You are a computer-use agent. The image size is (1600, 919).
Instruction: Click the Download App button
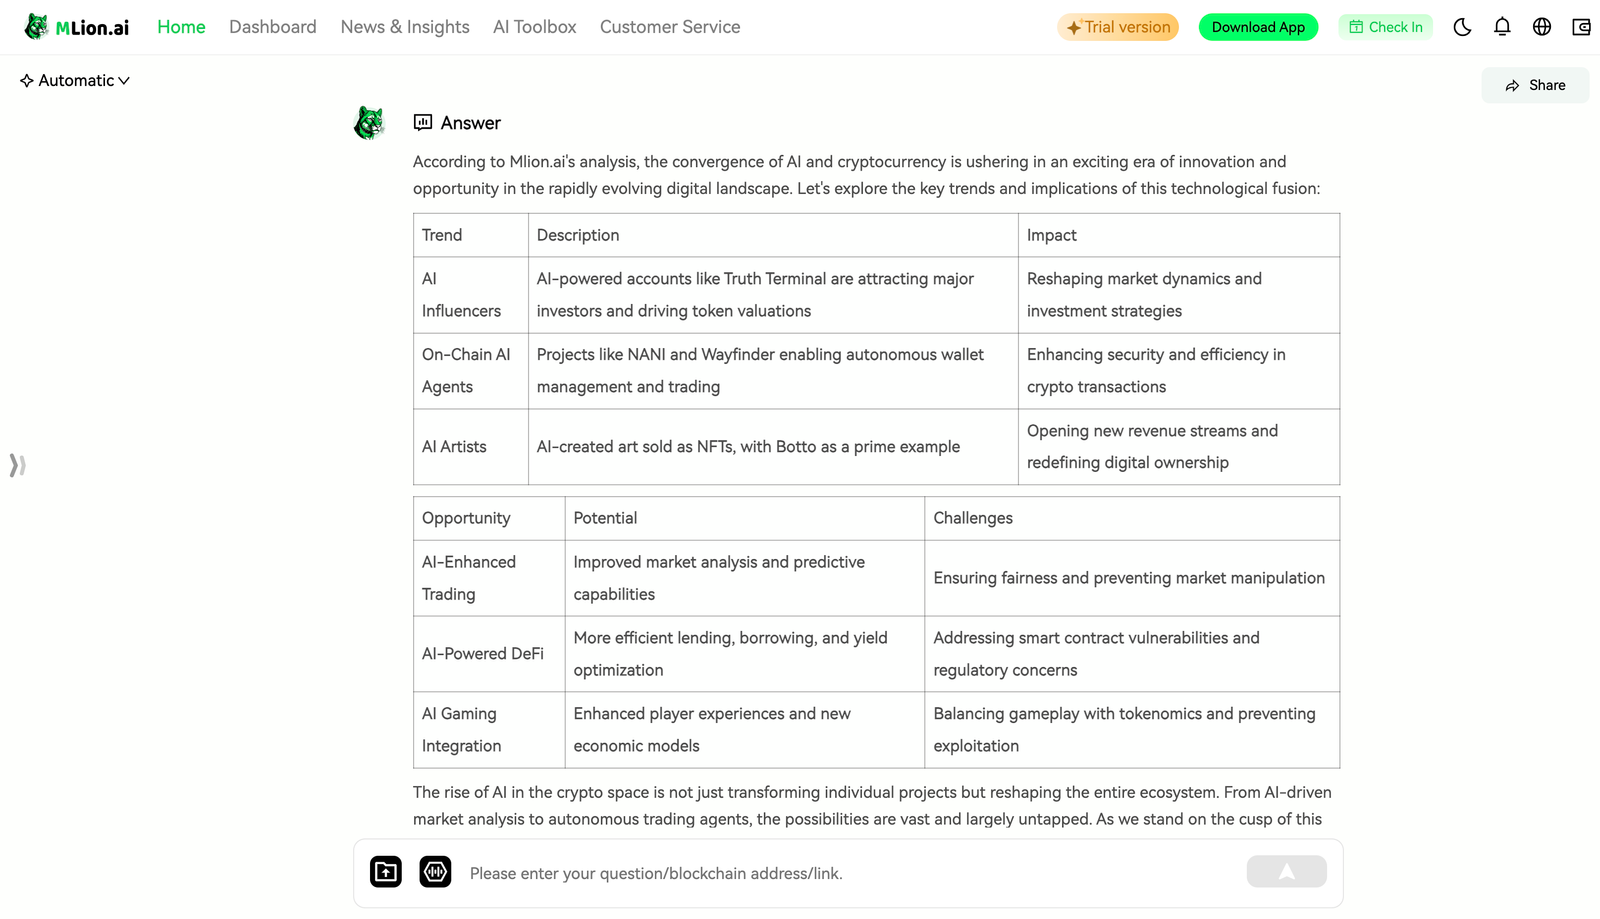[1258, 27]
